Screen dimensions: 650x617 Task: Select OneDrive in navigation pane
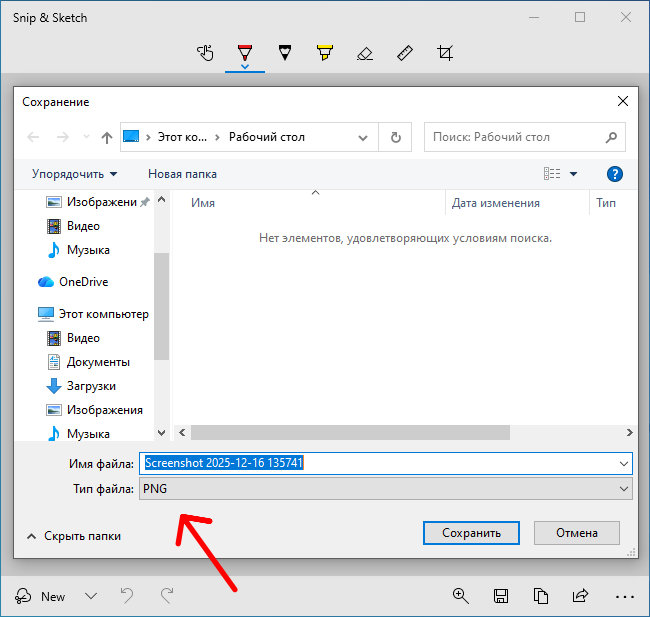click(73, 282)
